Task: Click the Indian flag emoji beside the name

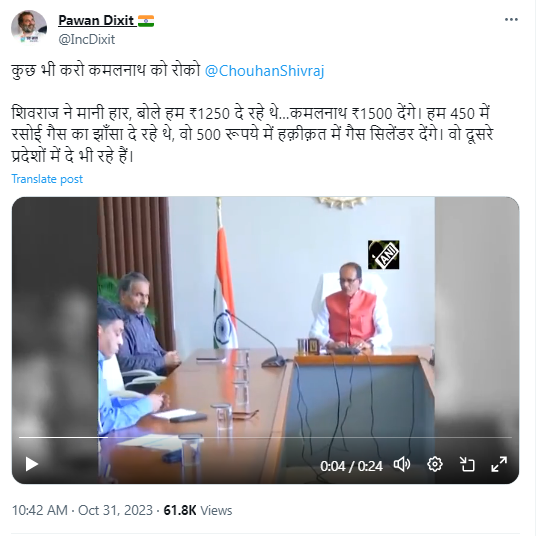Action: (x=146, y=21)
